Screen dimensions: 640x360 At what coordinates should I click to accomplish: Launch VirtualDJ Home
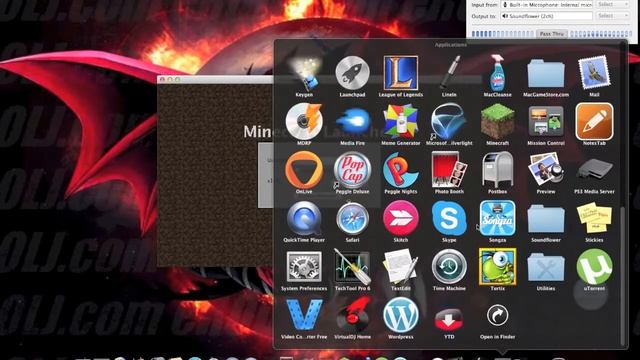[352, 315]
